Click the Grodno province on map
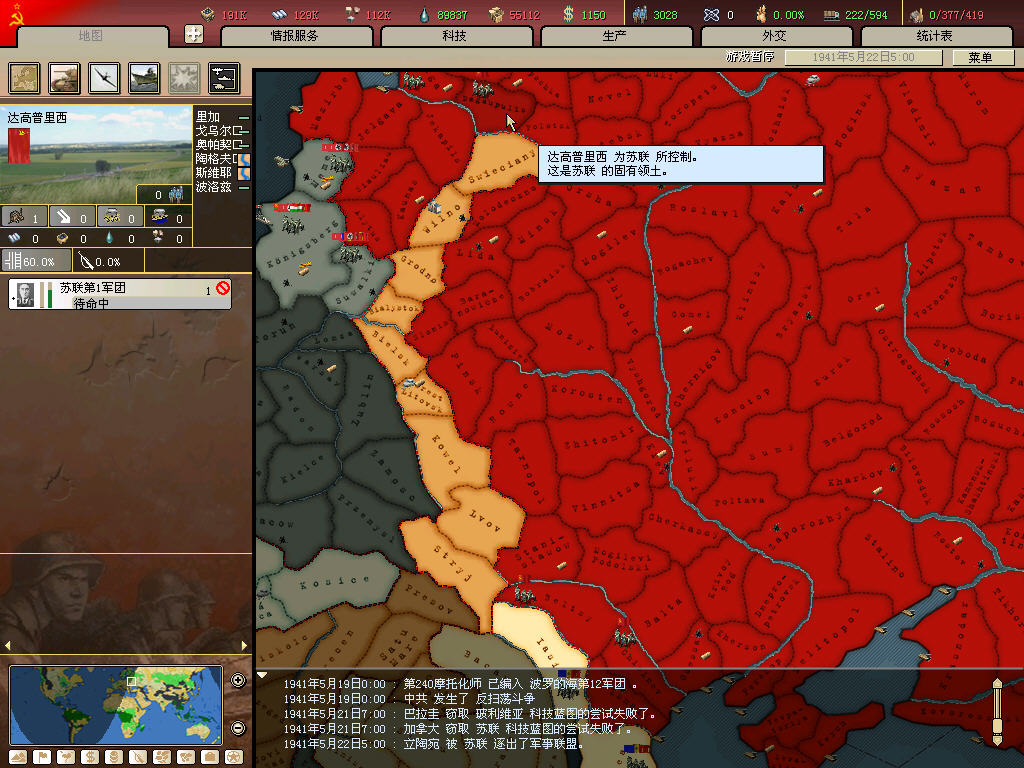This screenshot has width=1024, height=768. (418, 269)
